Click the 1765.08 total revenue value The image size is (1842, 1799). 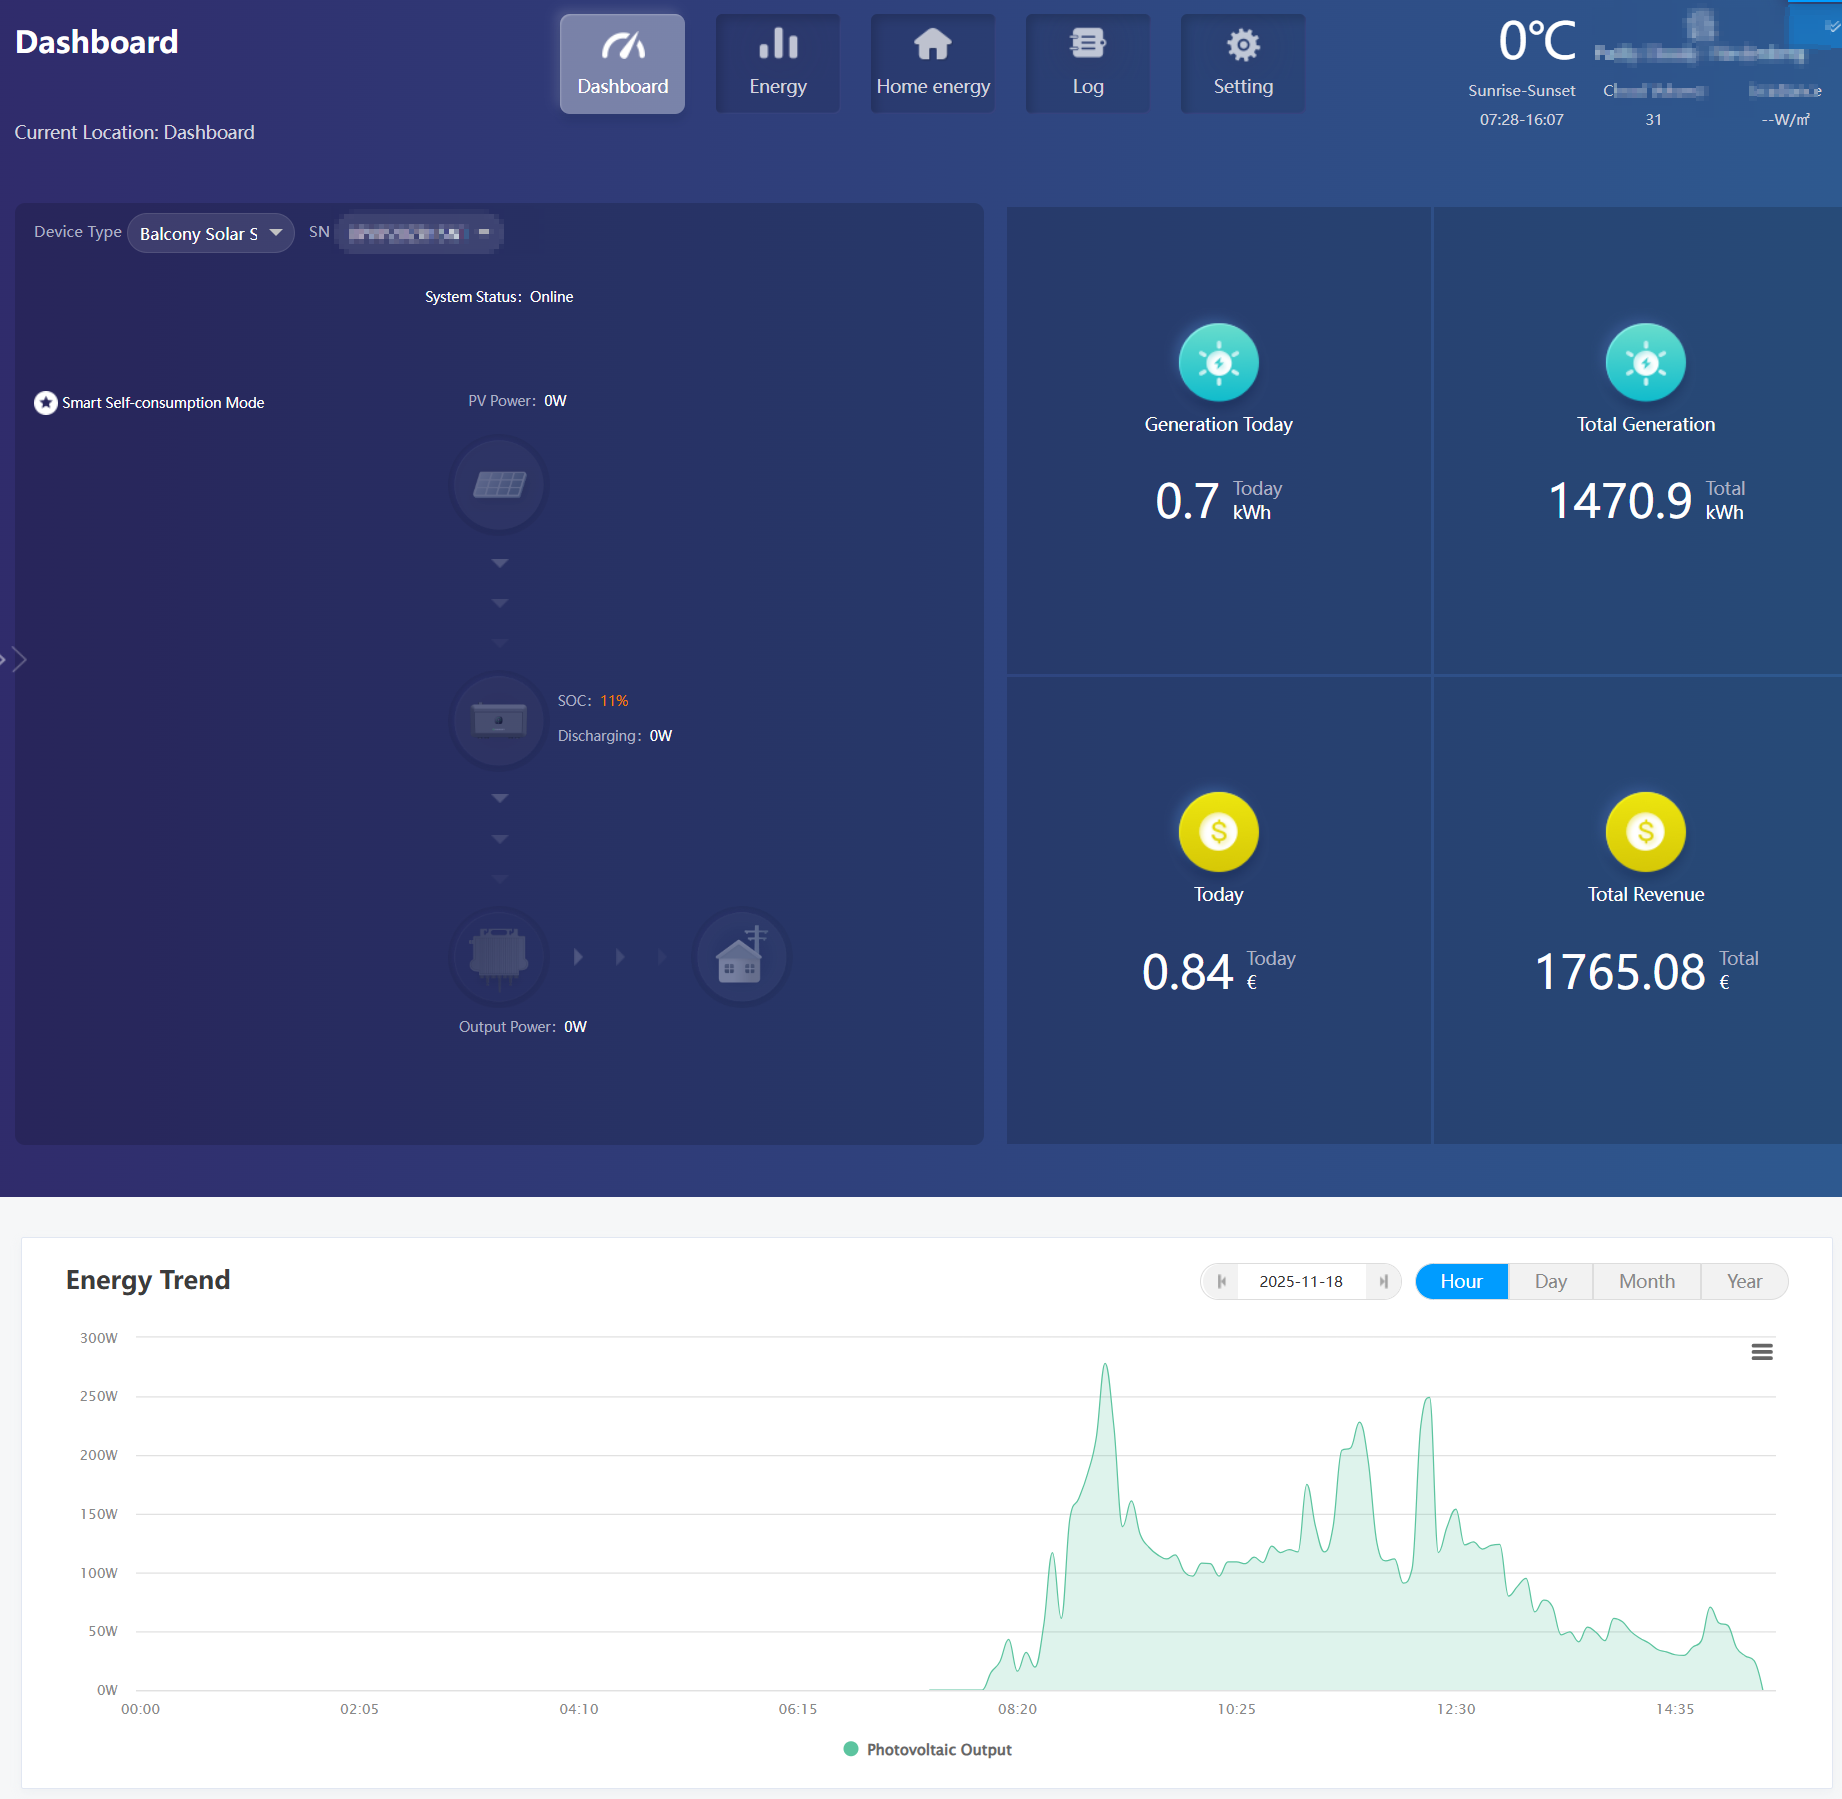coord(1620,972)
